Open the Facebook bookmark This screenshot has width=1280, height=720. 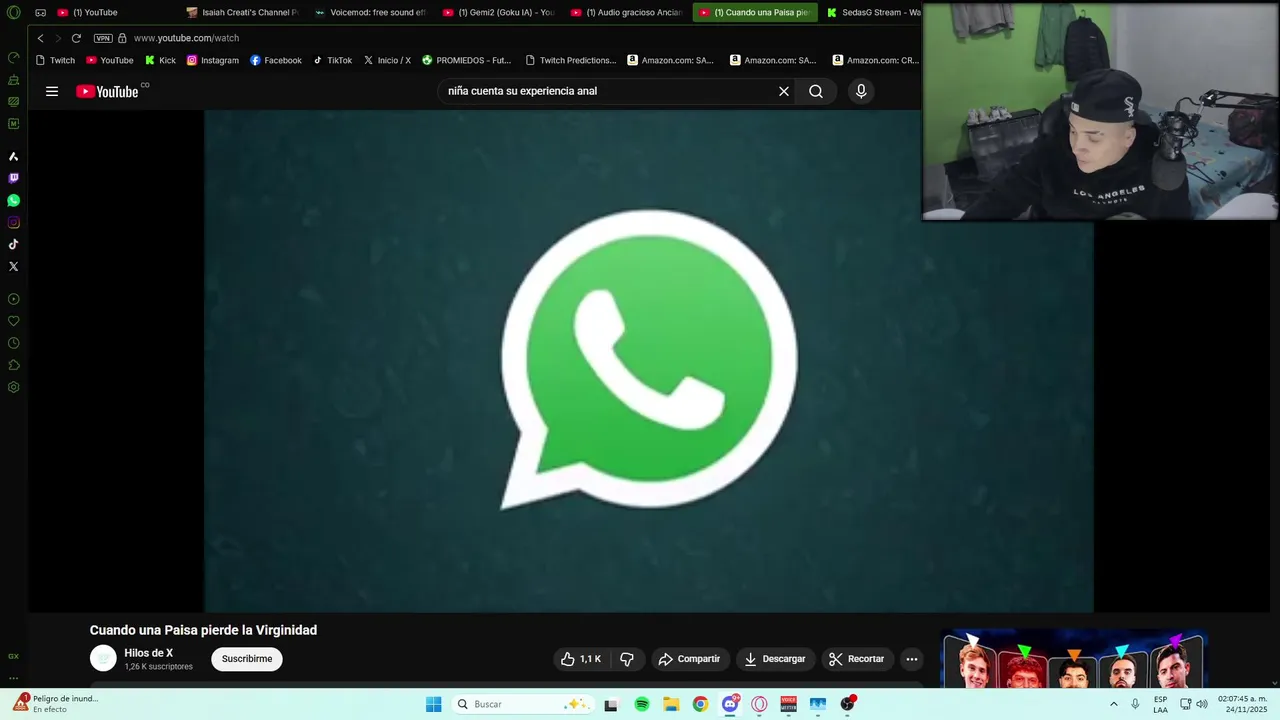[276, 60]
